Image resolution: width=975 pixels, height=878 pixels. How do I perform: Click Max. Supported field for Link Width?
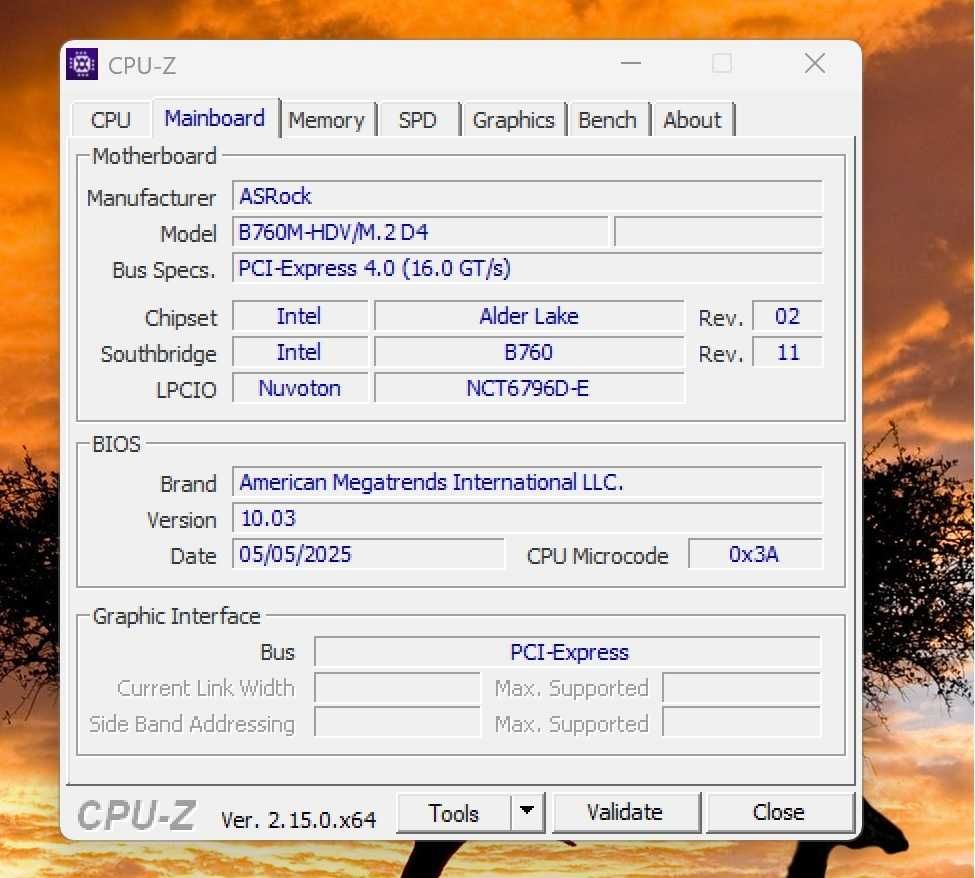pos(741,688)
